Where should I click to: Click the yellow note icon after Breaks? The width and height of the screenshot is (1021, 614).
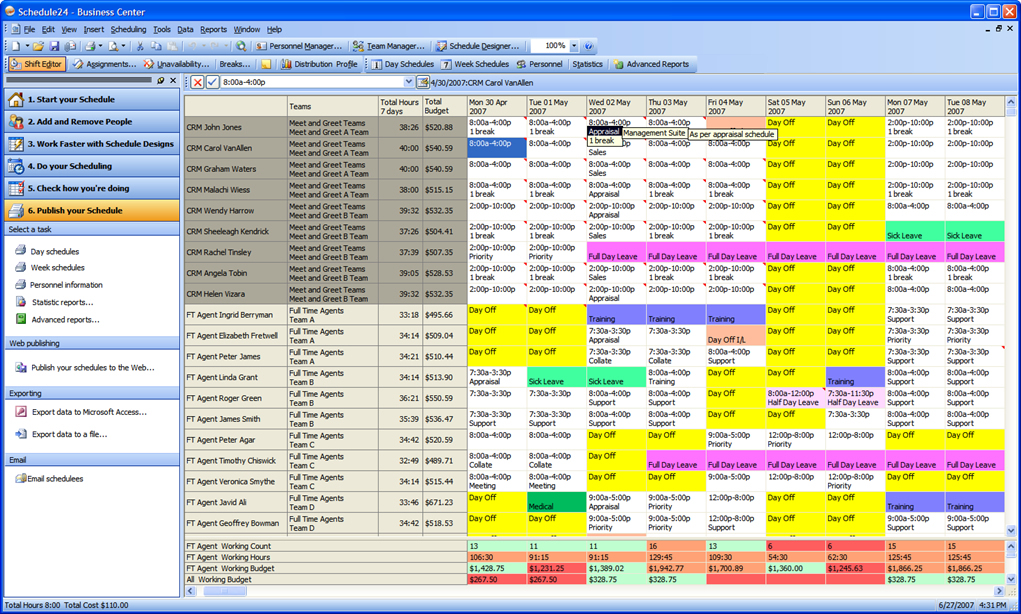[266, 64]
